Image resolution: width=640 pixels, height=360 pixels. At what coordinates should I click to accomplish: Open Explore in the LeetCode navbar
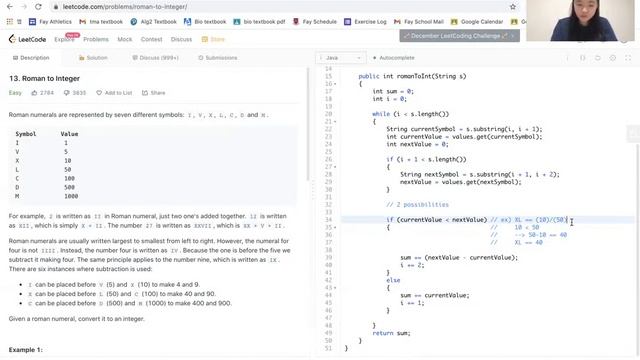[64, 39]
